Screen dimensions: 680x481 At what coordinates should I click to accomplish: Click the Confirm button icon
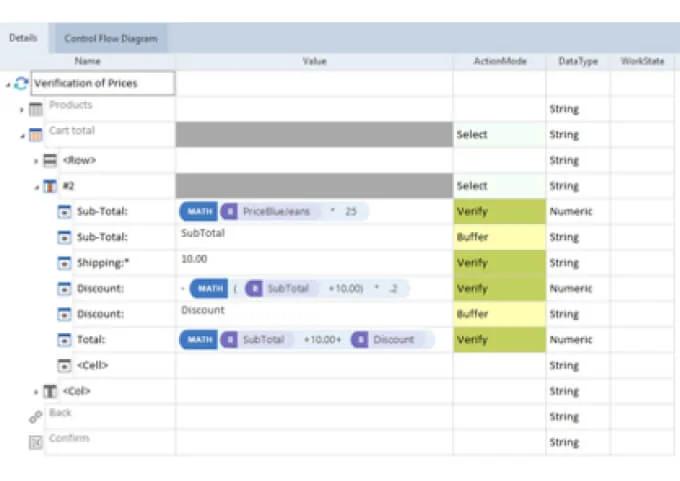[x=36, y=442]
